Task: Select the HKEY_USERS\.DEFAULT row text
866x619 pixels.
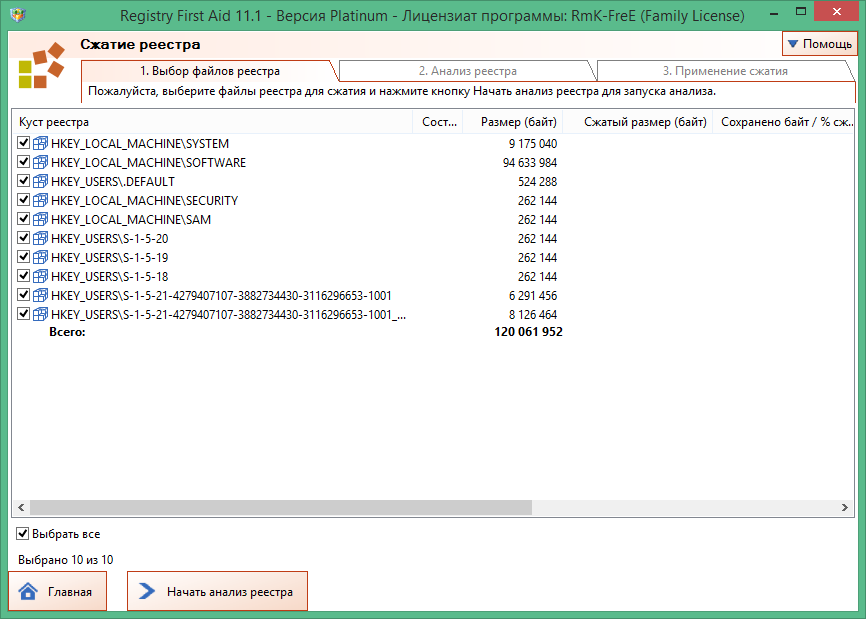Action: pyautogui.click(x=113, y=181)
